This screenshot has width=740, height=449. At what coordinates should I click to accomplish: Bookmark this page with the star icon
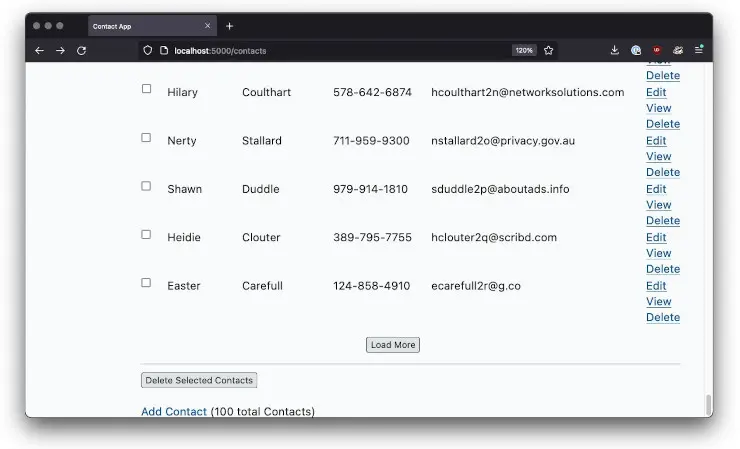(549, 50)
